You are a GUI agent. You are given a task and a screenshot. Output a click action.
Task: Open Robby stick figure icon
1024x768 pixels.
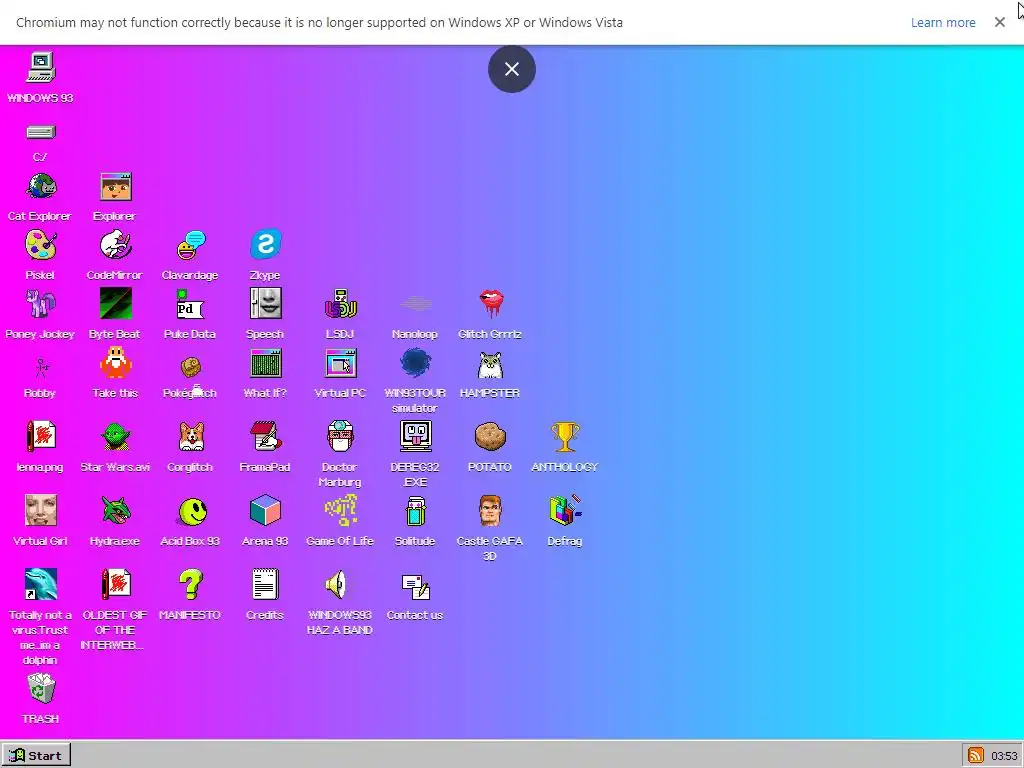pyautogui.click(x=40, y=367)
